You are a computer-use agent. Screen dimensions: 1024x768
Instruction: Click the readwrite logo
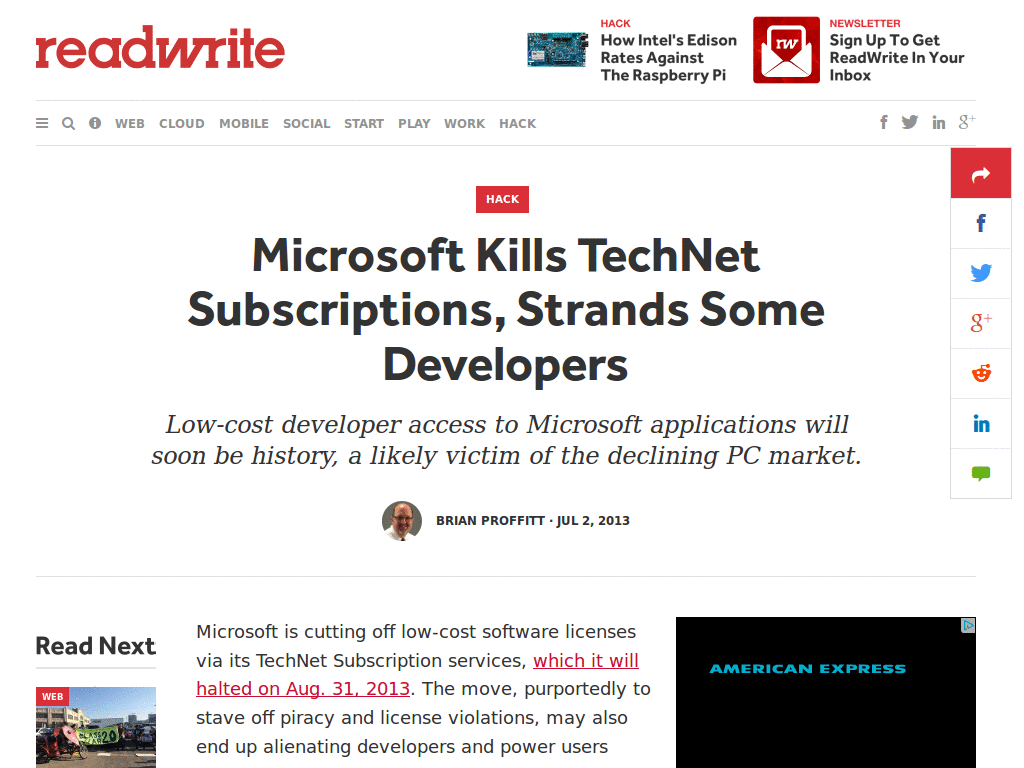[x=160, y=48]
